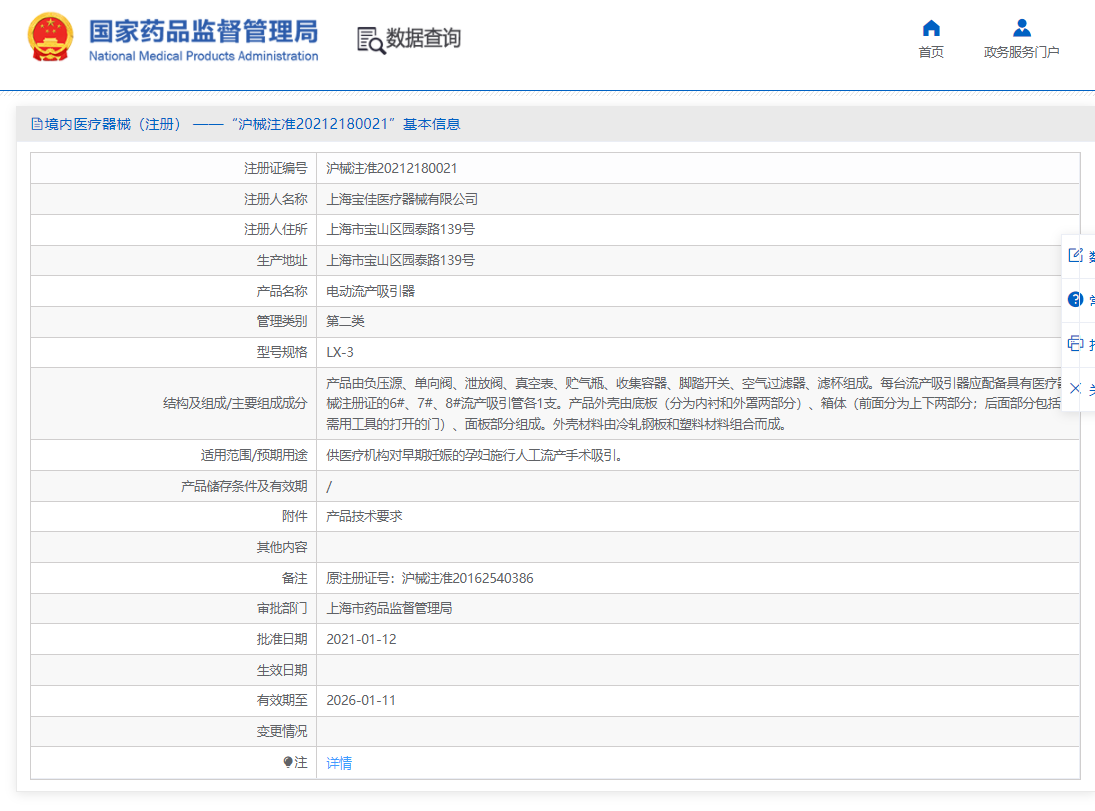Open the 政务服务门户 user icon

pyautogui.click(x=1022, y=28)
